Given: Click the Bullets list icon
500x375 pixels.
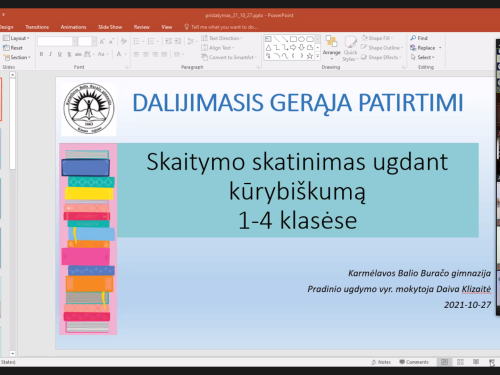Looking at the screenshot, I should click(136, 41).
